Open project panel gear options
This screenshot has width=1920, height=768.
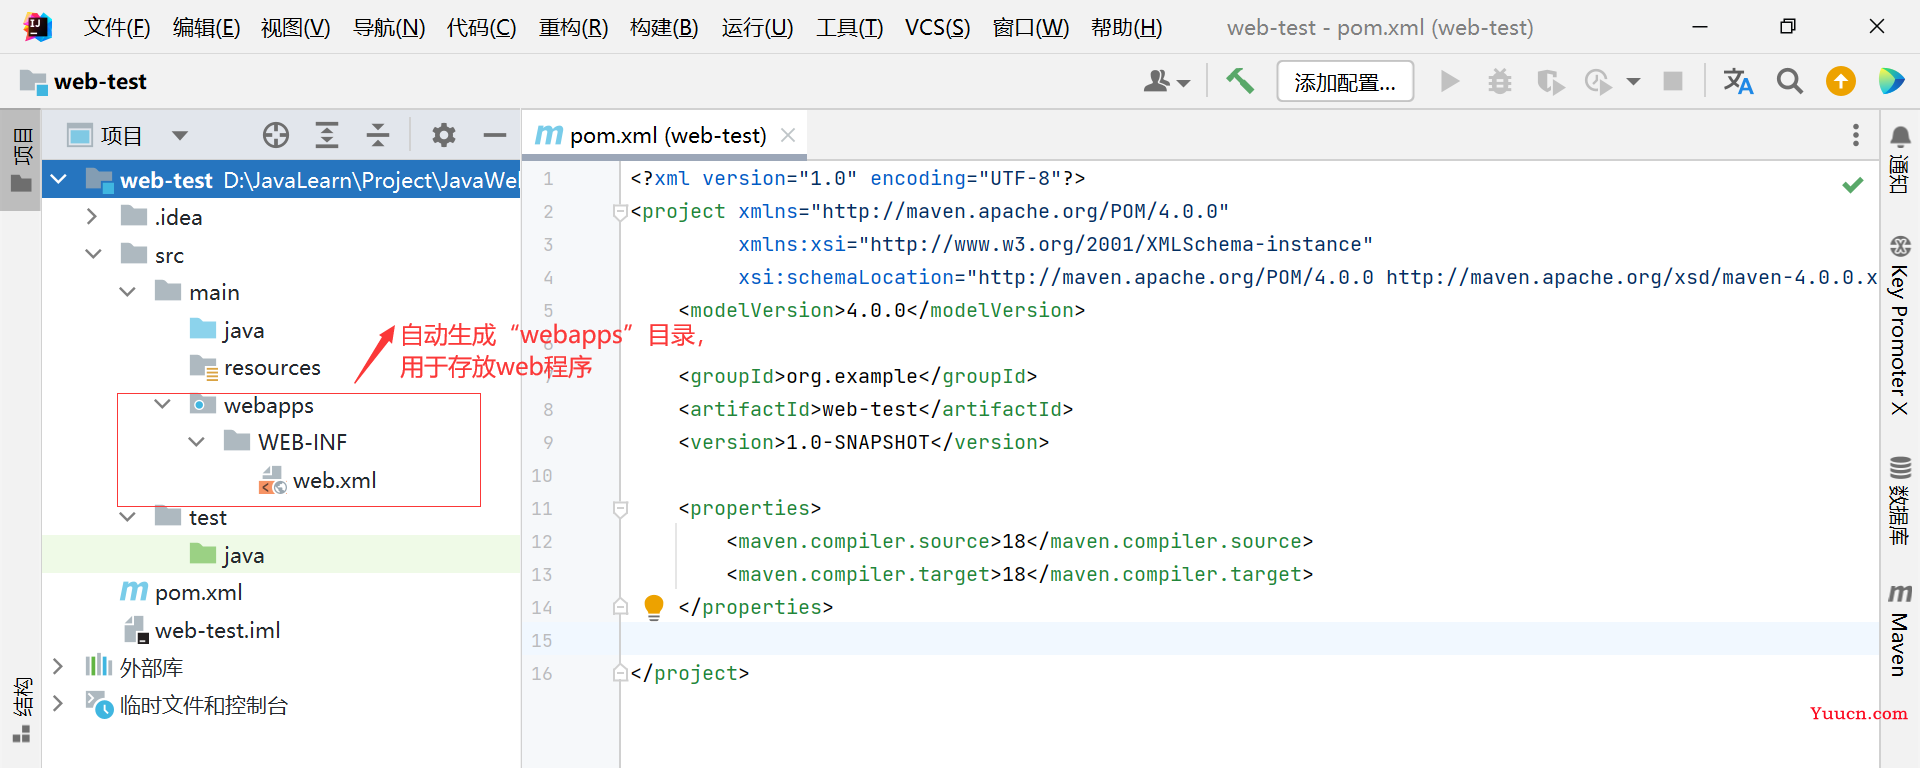tap(443, 135)
